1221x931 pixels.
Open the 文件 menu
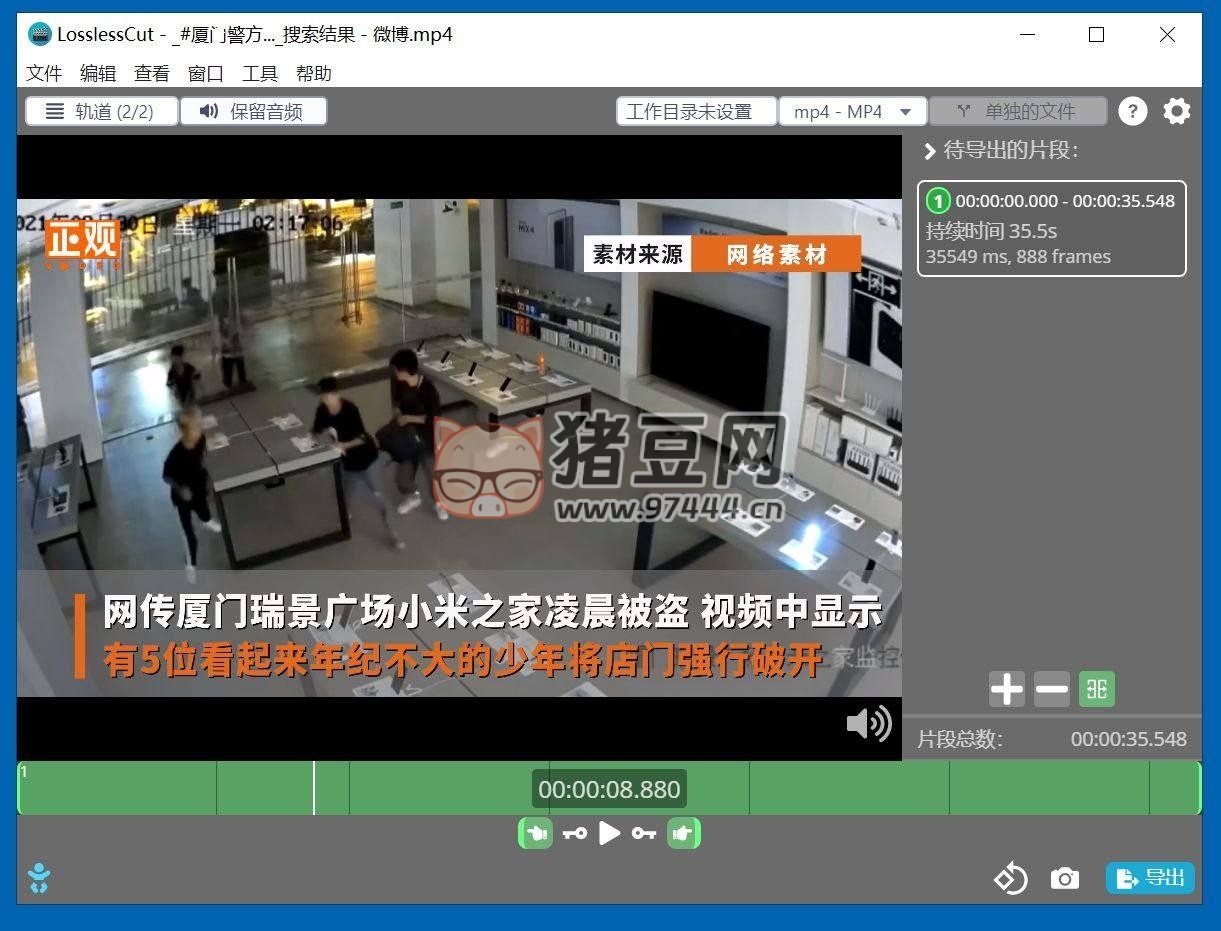44,73
